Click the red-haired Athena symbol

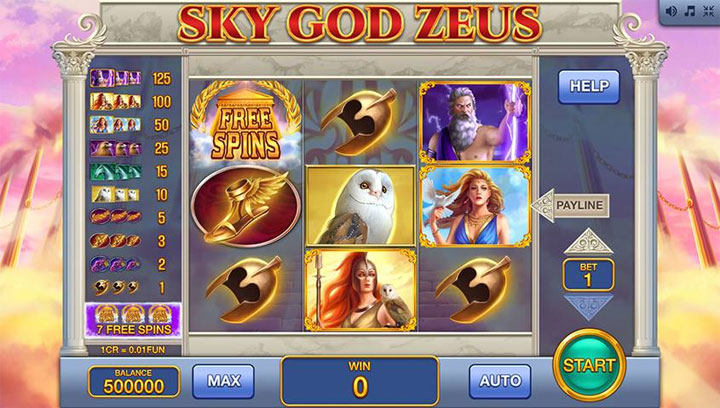[360, 290]
